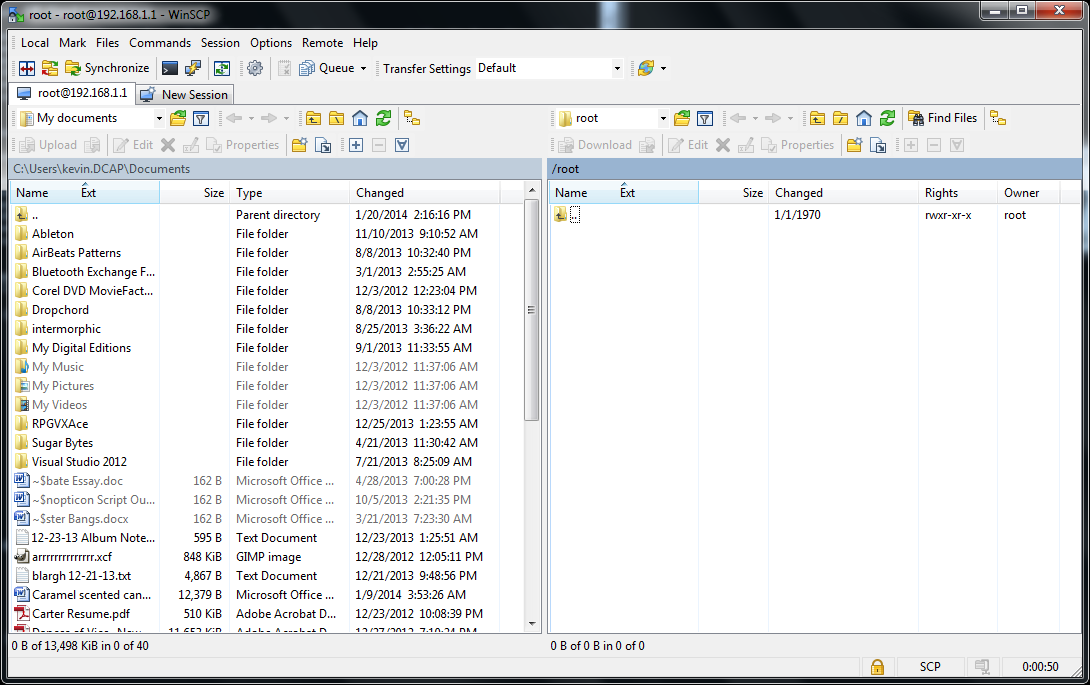Click local scrollbar down arrow

coord(532,624)
